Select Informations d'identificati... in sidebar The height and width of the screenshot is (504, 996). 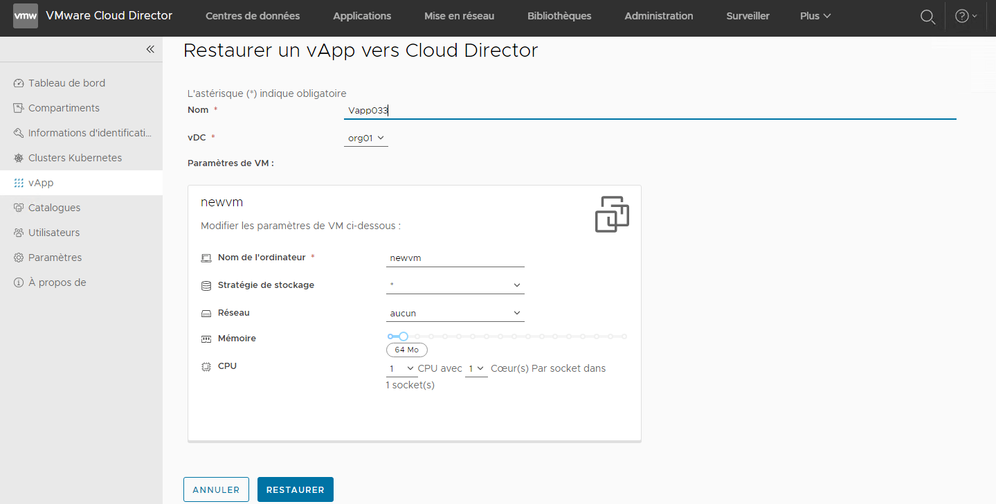pos(81,133)
